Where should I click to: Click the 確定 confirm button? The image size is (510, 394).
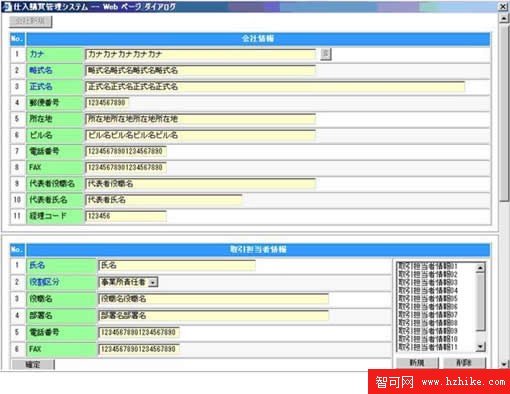(x=33, y=365)
